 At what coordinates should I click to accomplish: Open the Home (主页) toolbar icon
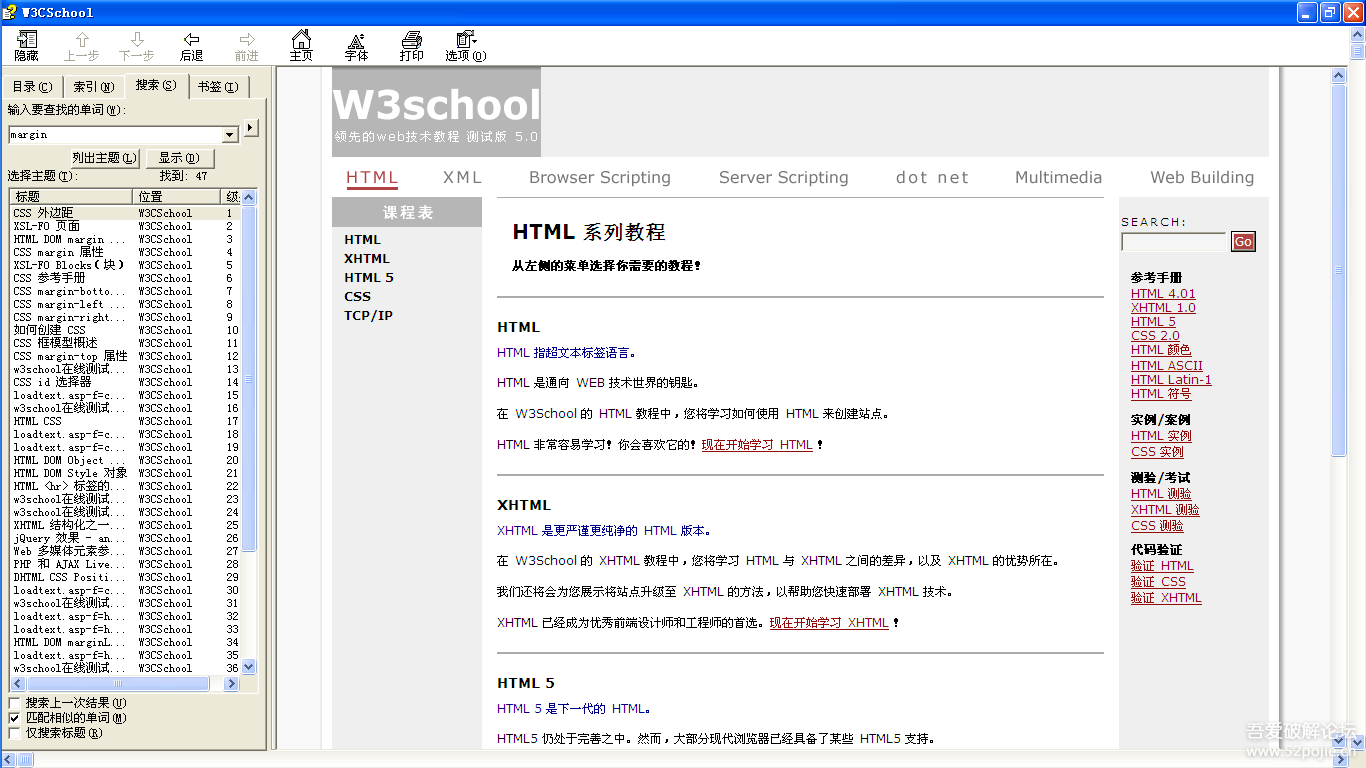tap(301, 46)
